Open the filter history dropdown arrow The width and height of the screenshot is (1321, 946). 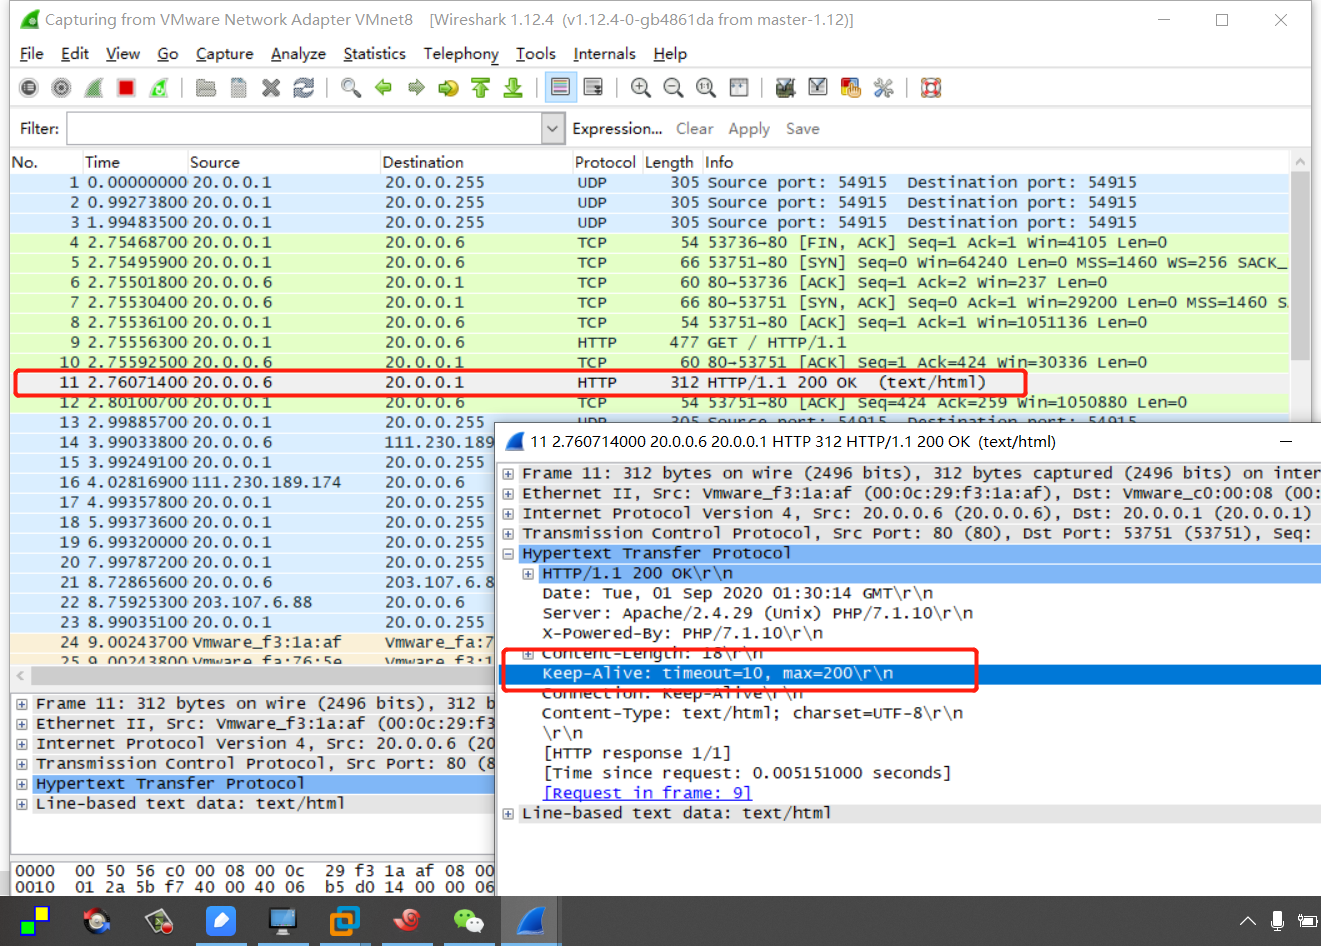coord(553,128)
